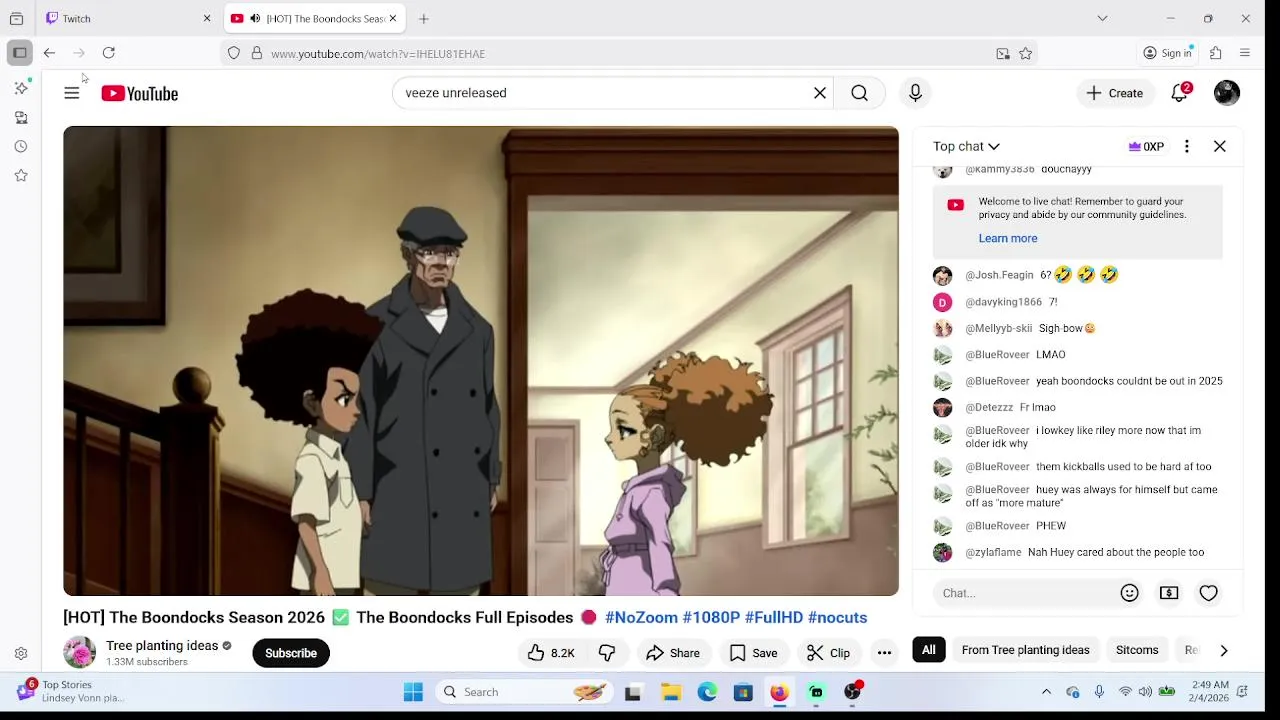Viewport: 1280px width, 720px height.
Task: List all tabs with the chevron
Action: (1102, 18)
